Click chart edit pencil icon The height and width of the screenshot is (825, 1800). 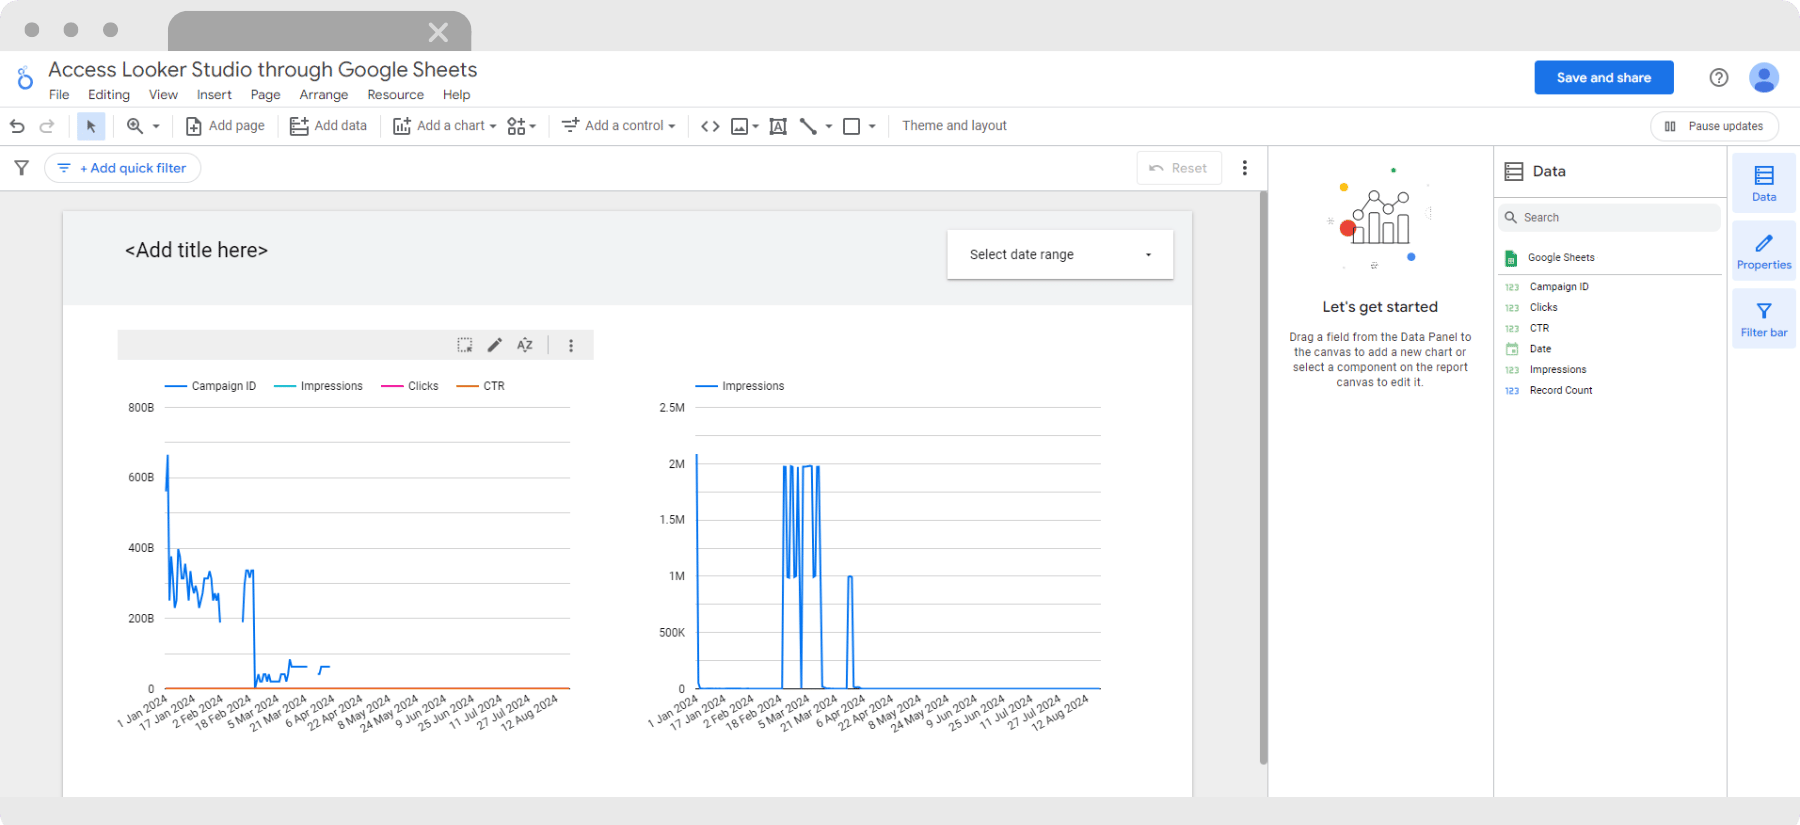(x=494, y=345)
